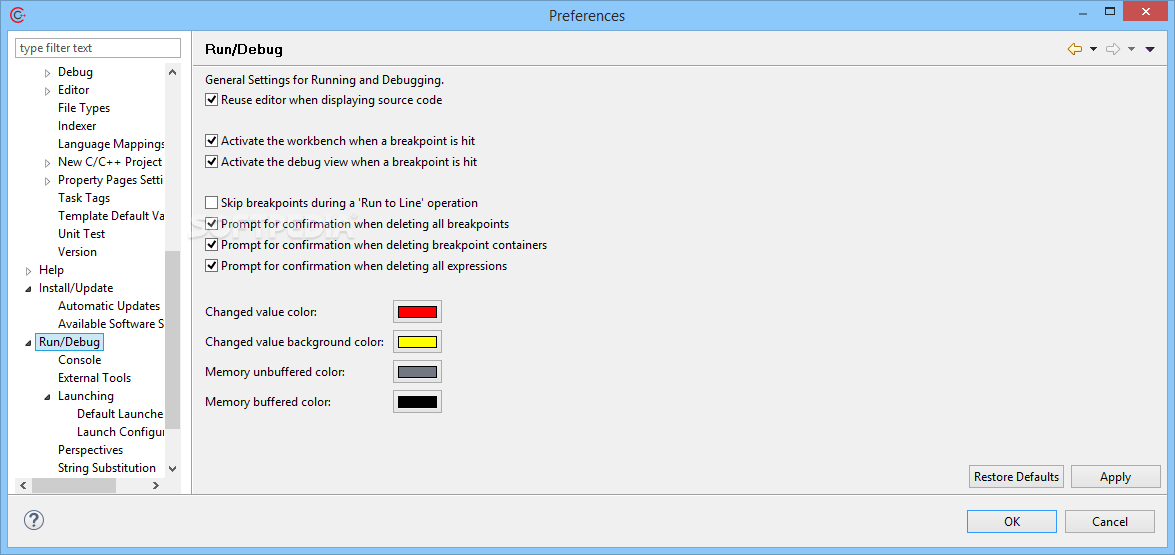Viewport: 1175px width, 555px height.
Task: Open Launch Configurations page
Action: tap(120, 431)
